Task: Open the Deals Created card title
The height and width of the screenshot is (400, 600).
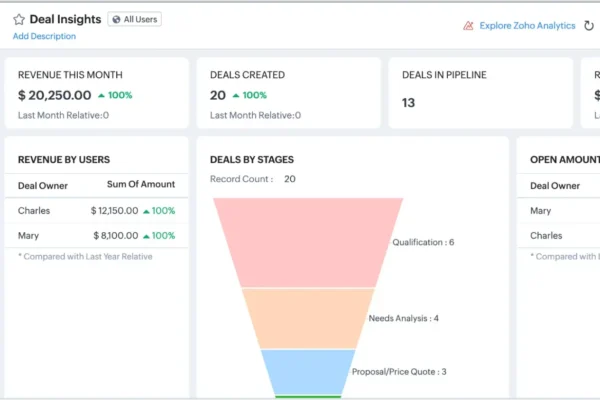Action: [x=248, y=75]
